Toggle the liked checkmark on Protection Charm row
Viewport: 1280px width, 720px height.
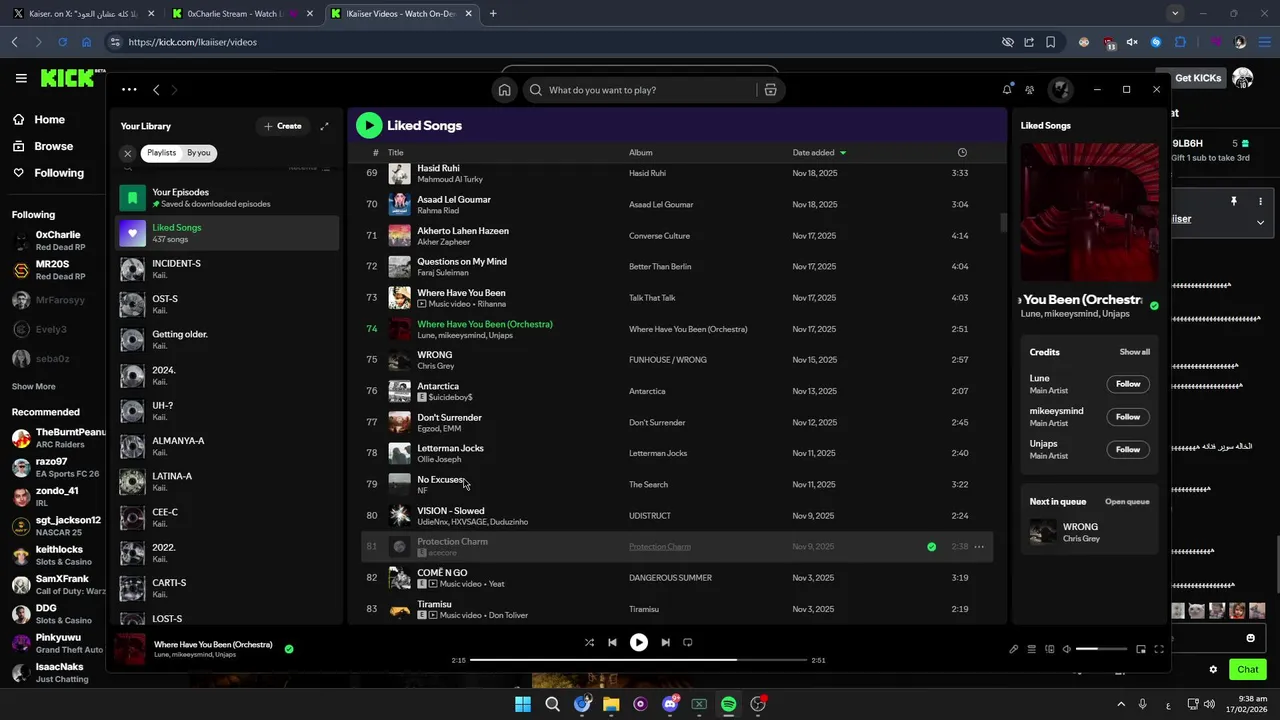pyautogui.click(x=932, y=547)
